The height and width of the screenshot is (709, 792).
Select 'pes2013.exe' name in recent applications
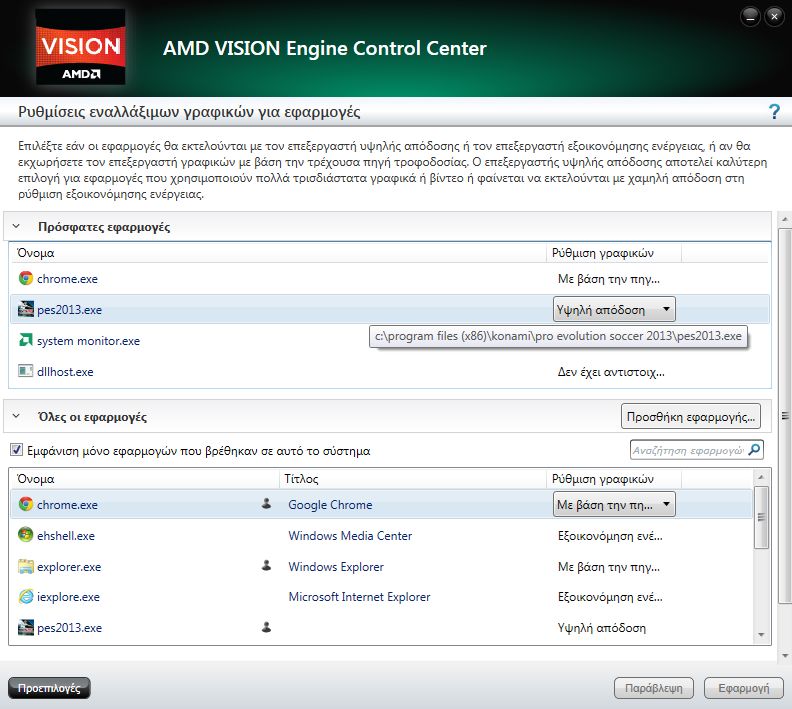pos(69,310)
